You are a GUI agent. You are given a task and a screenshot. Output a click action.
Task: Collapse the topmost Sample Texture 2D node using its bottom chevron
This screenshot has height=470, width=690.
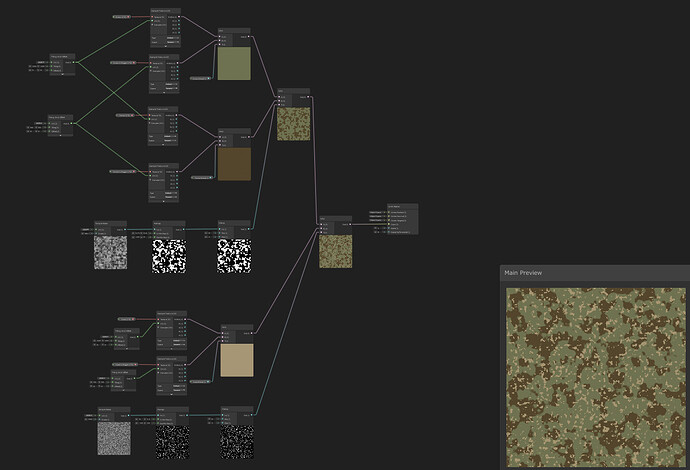(165, 46)
